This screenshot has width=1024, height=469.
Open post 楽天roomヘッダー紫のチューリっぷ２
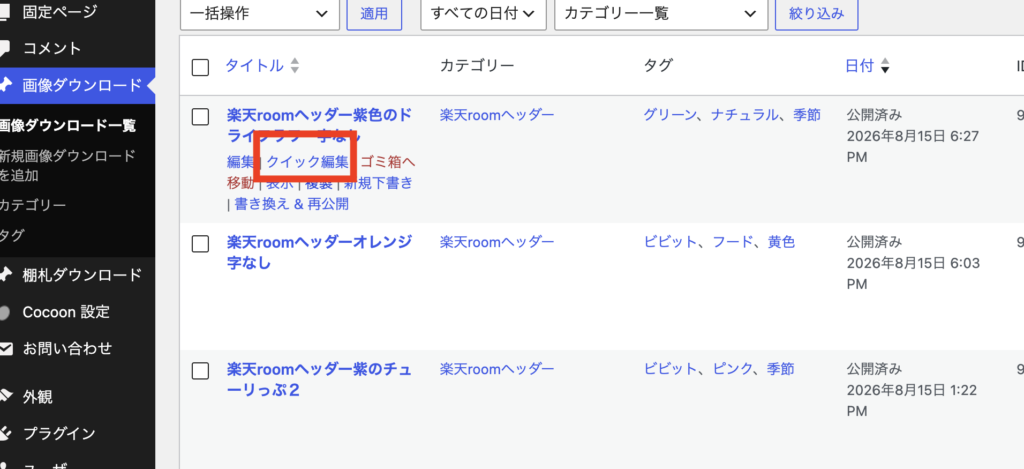[320, 380]
